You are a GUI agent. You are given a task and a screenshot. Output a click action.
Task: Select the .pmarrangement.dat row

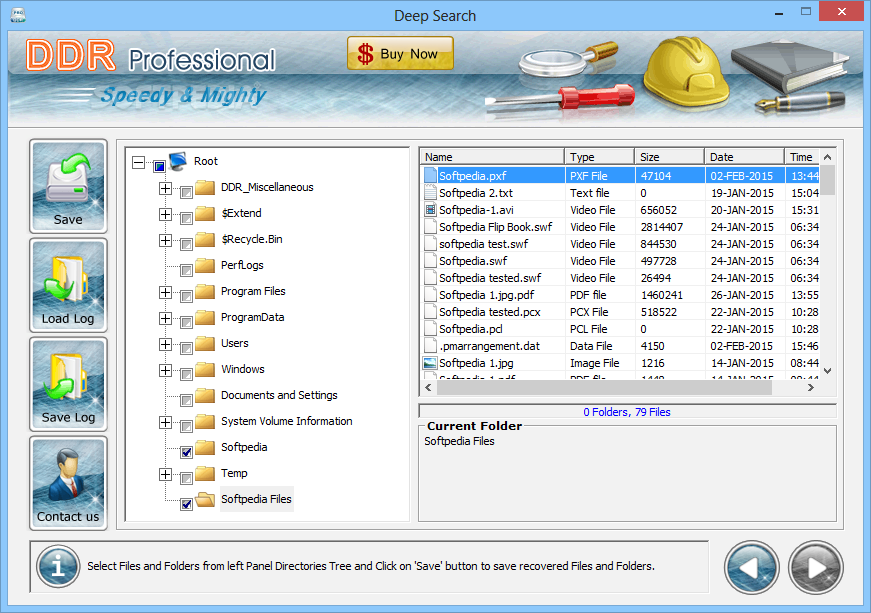620,346
